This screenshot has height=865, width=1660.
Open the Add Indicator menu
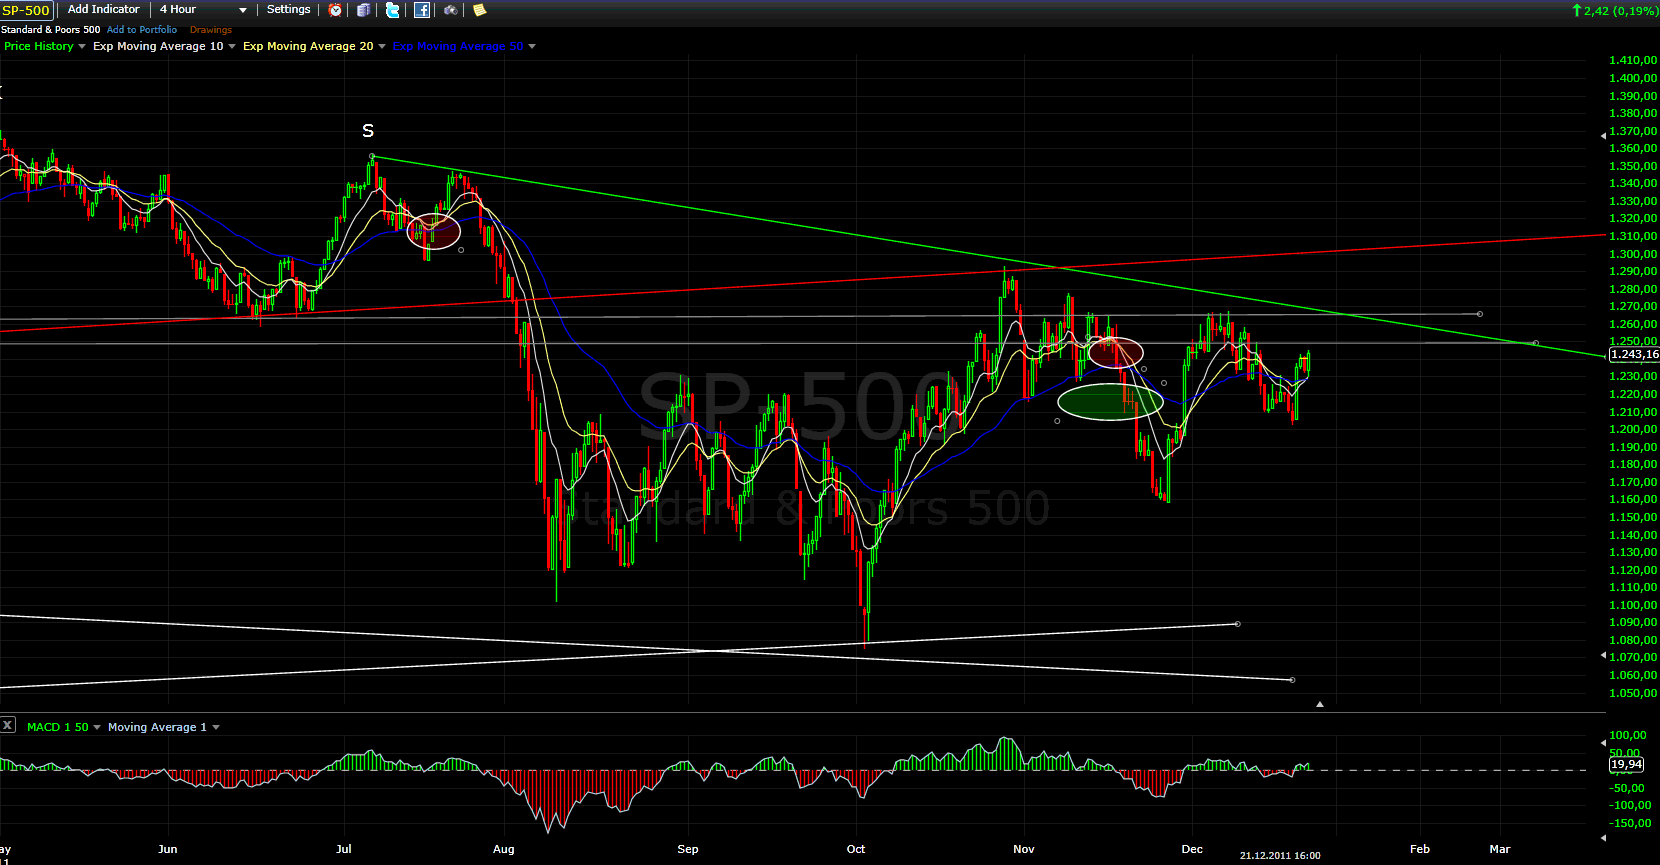click(x=103, y=10)
